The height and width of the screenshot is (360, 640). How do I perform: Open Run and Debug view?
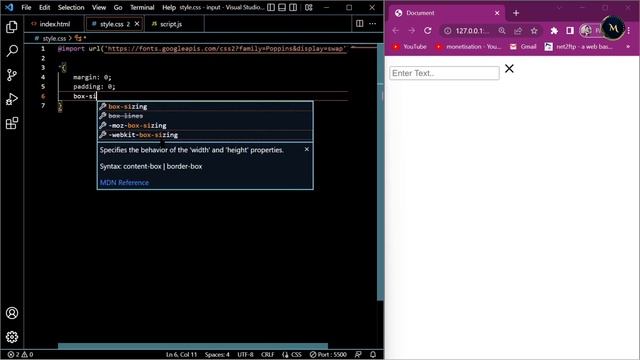[x=12, y=99]
